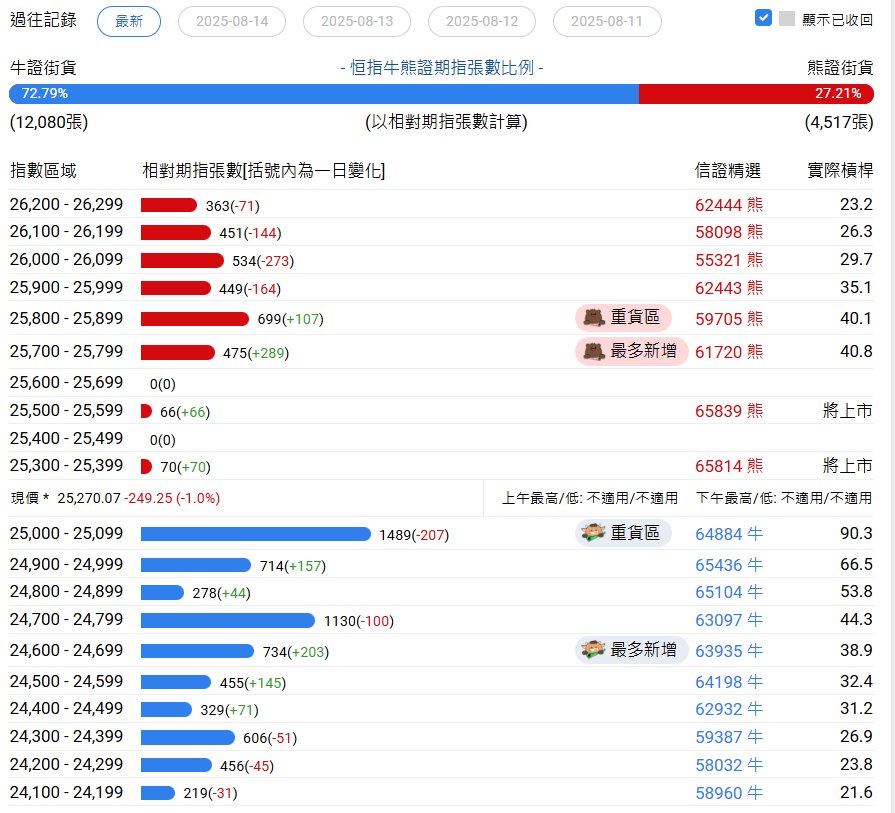Image resolution: width=895 pixels, height=813 pixels.
Task: Click the grey swatch beside 顯示已收回
Action: pos(787,18)
